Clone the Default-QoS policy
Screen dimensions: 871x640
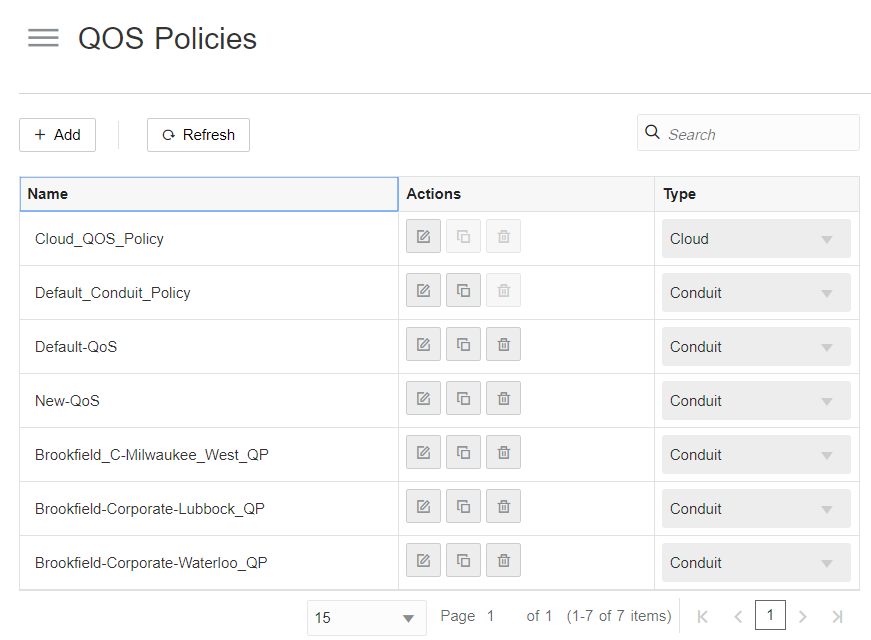click(463, 345)
